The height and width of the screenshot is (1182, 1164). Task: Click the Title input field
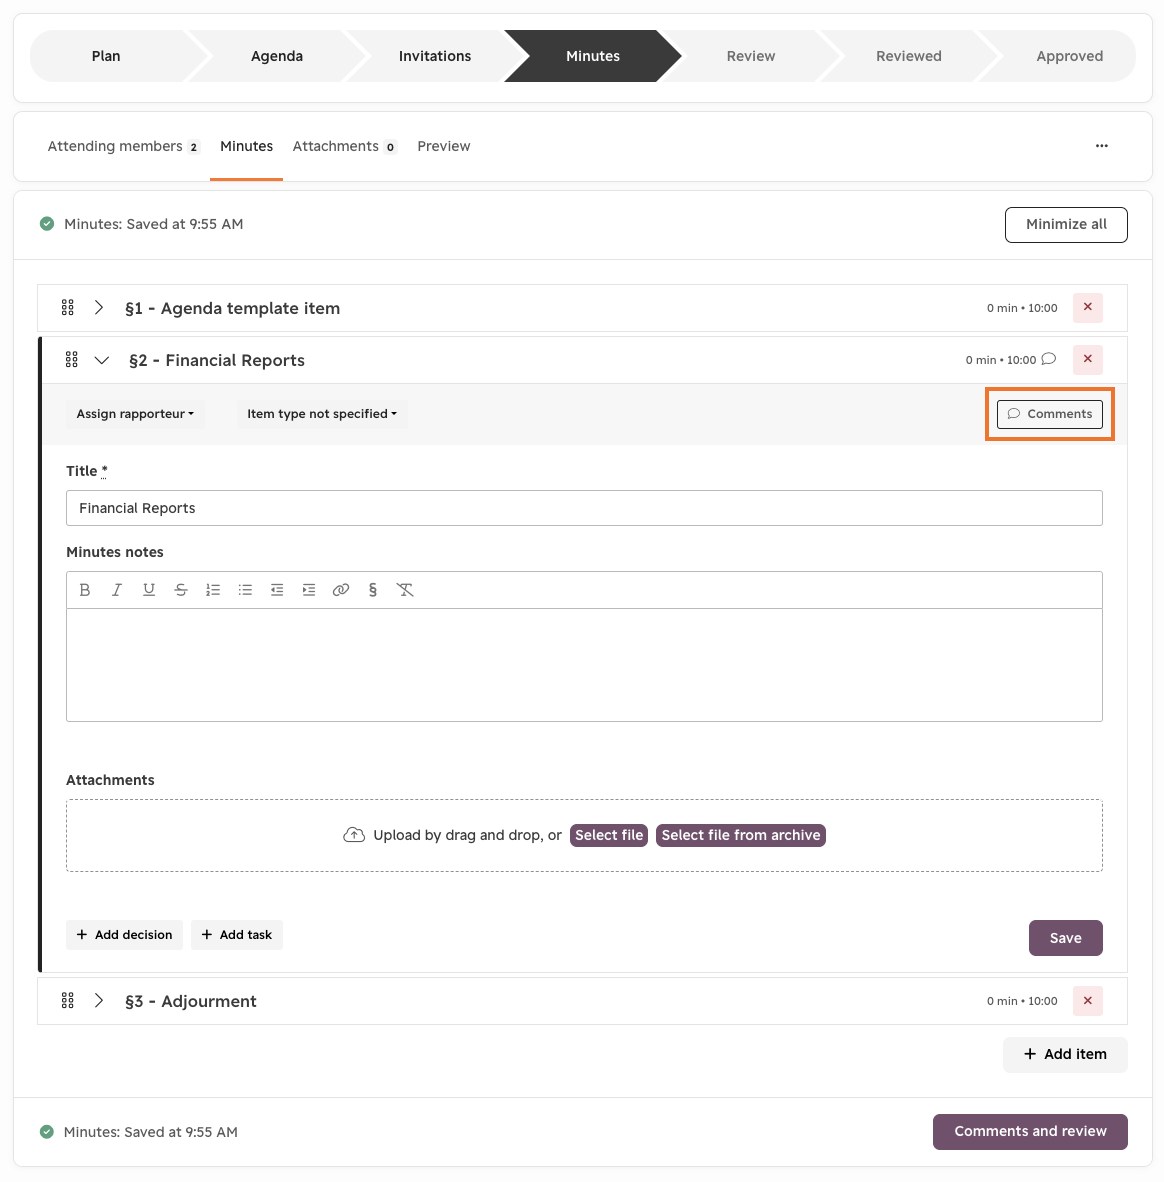584,508
